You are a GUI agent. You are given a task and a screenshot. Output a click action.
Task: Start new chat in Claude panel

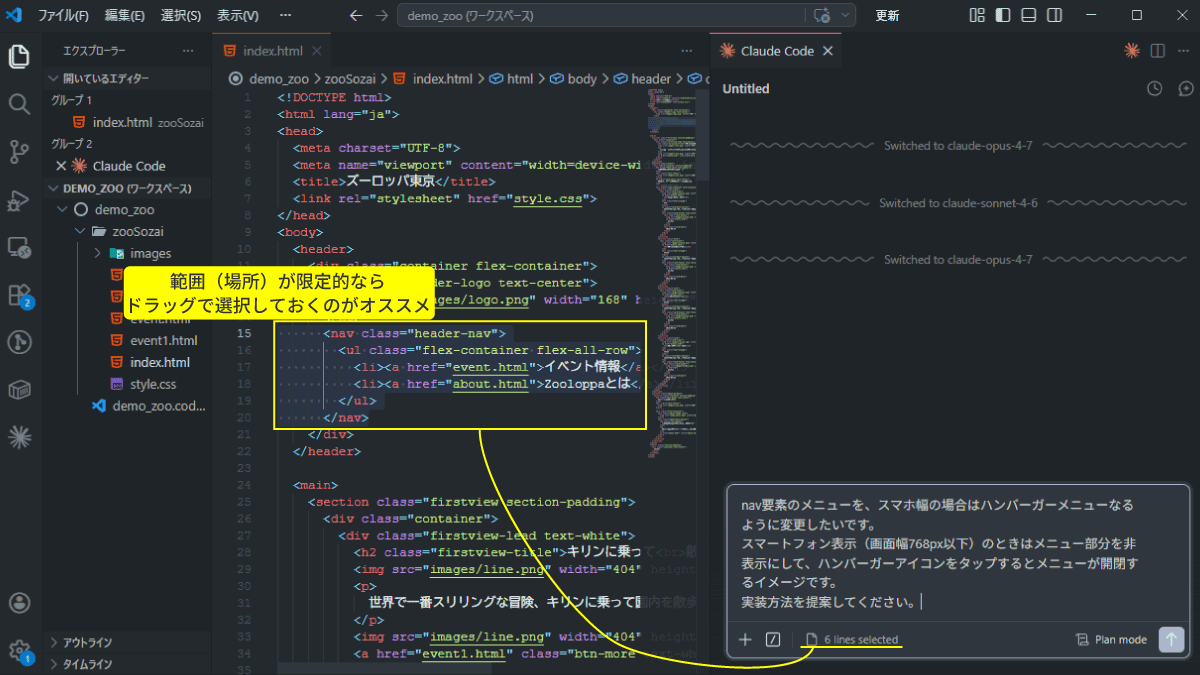point(1186,89)
